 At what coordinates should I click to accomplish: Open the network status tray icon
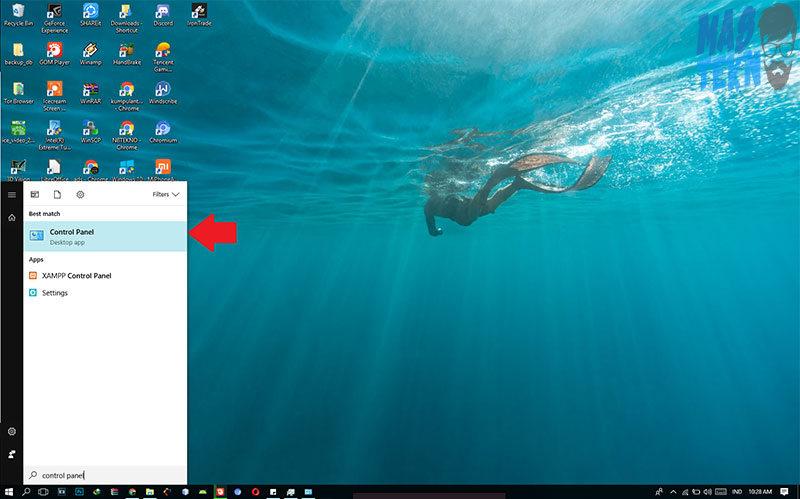tap(685, 492)
